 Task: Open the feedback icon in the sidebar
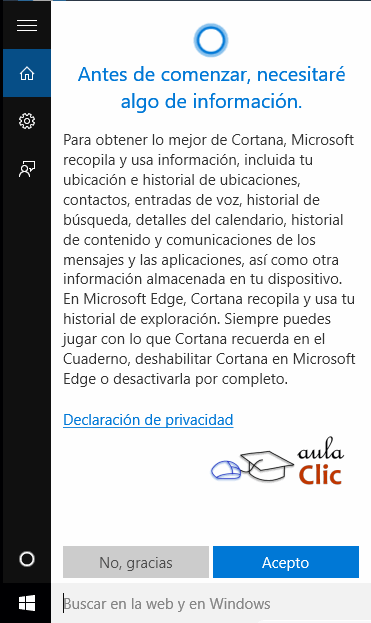point(27,168)
